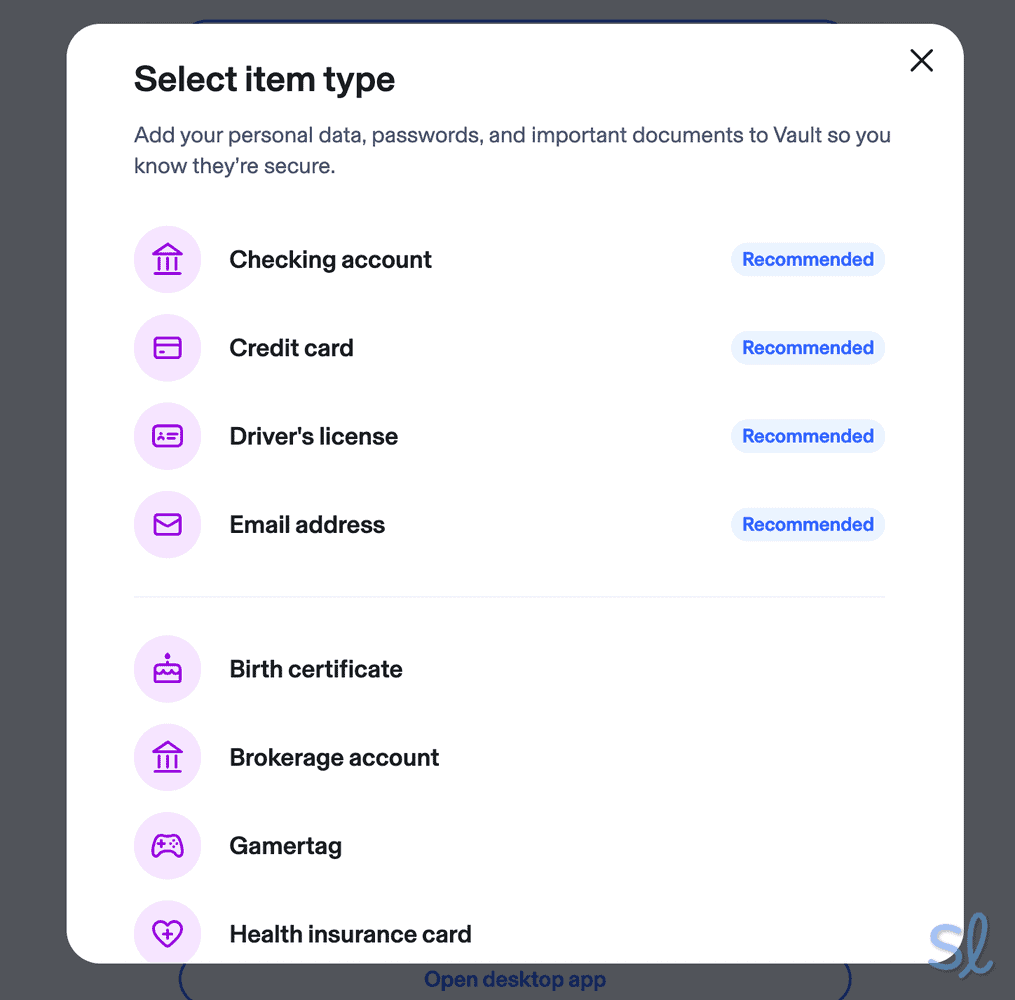The width and height of the screenshot is (1015, 1000).
Task: Click the Checking account bank icon
Action: point(167,260)
